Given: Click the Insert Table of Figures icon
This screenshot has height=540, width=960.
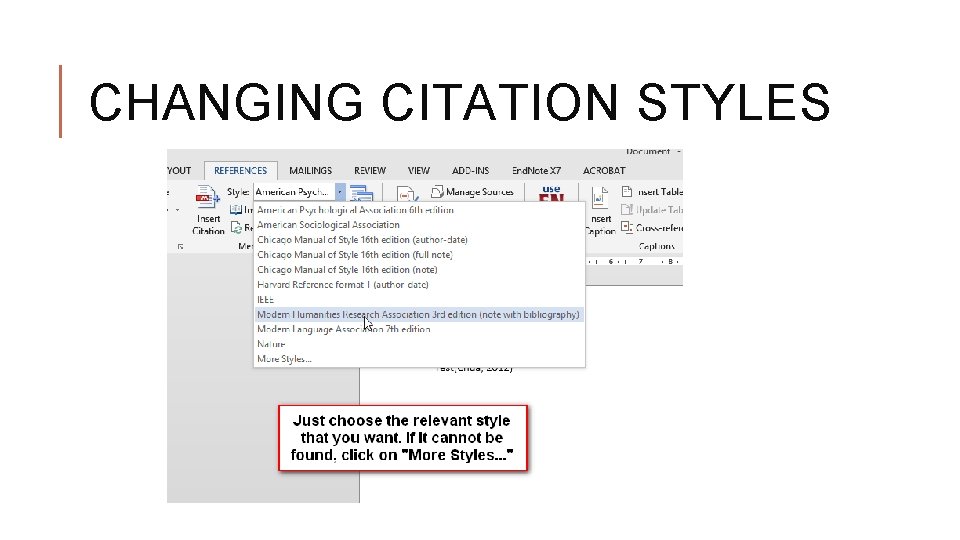Looking at the screenshot, I should pyautogui.click(x=627, y=192).
